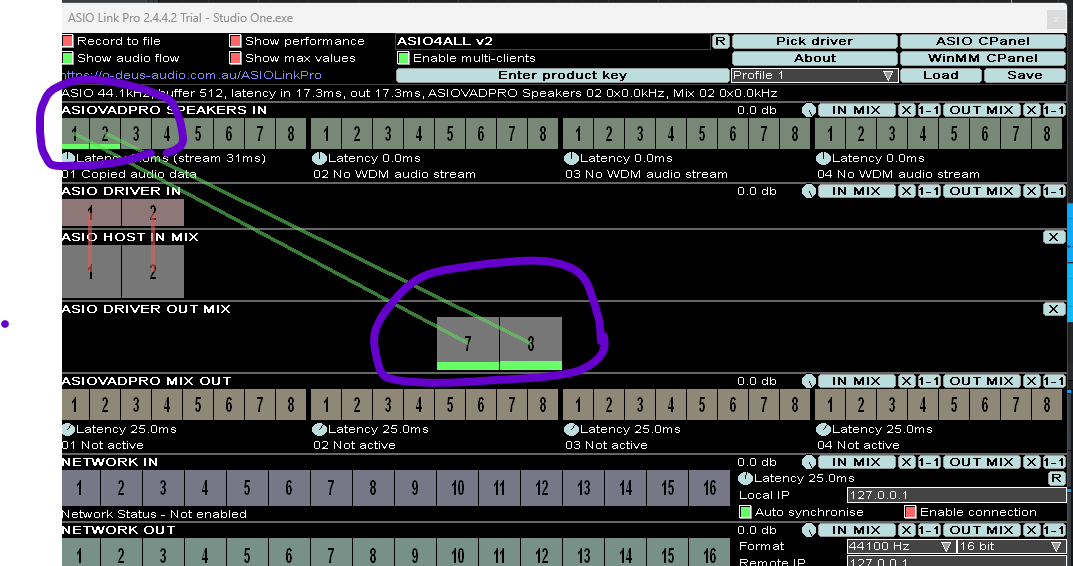
Task: Open the Profile 1 dropdown
Action: 814,75
